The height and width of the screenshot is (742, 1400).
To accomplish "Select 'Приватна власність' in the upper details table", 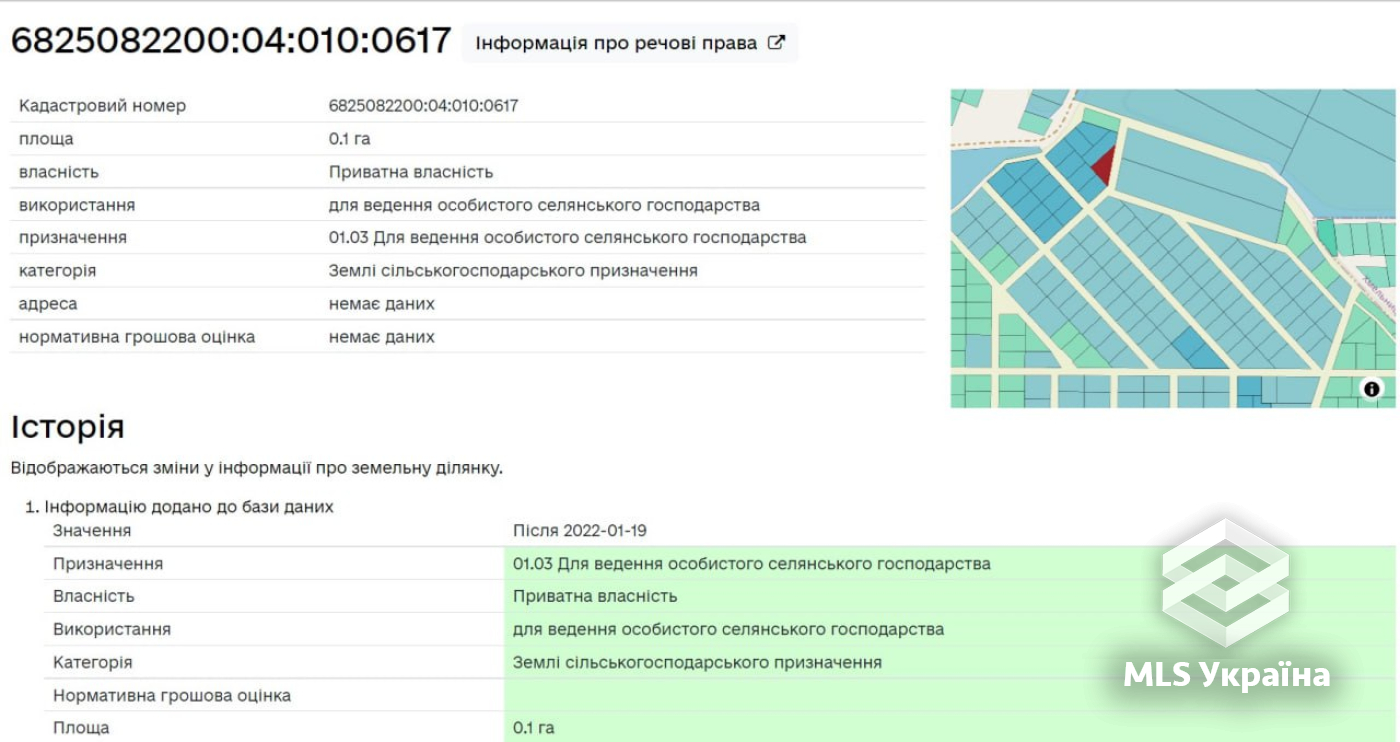I will [411, 172].
